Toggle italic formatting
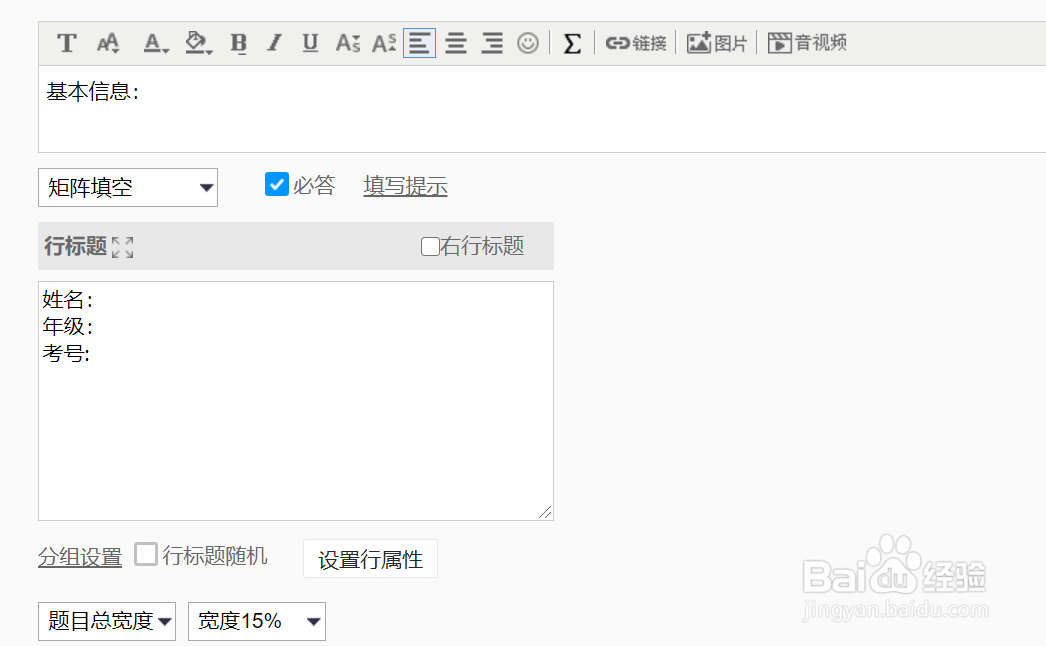Screen dimensions: 1046x646 click(274, 43)
